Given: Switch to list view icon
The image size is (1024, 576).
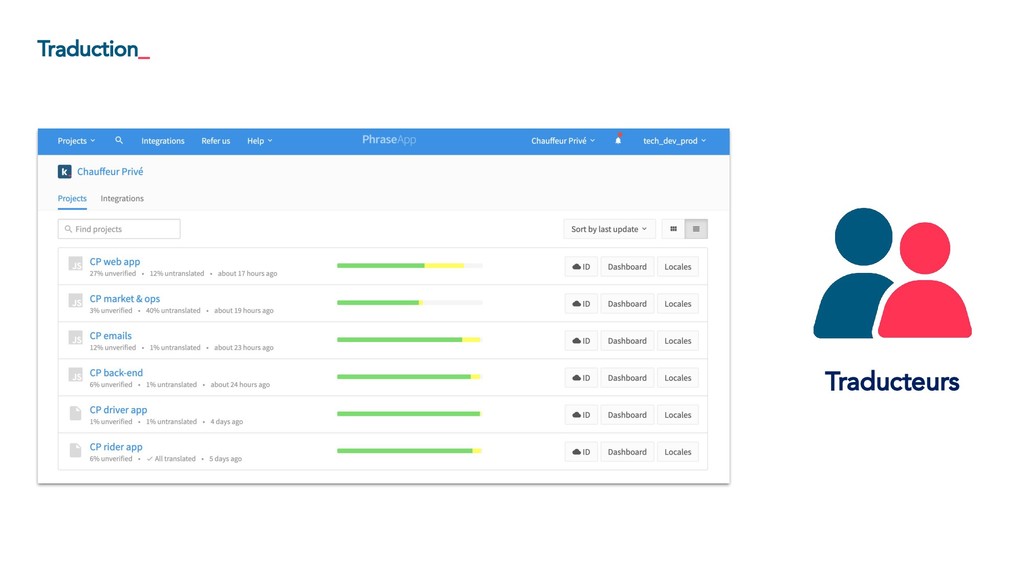Looking at the screenshot, I should [696, 229].
